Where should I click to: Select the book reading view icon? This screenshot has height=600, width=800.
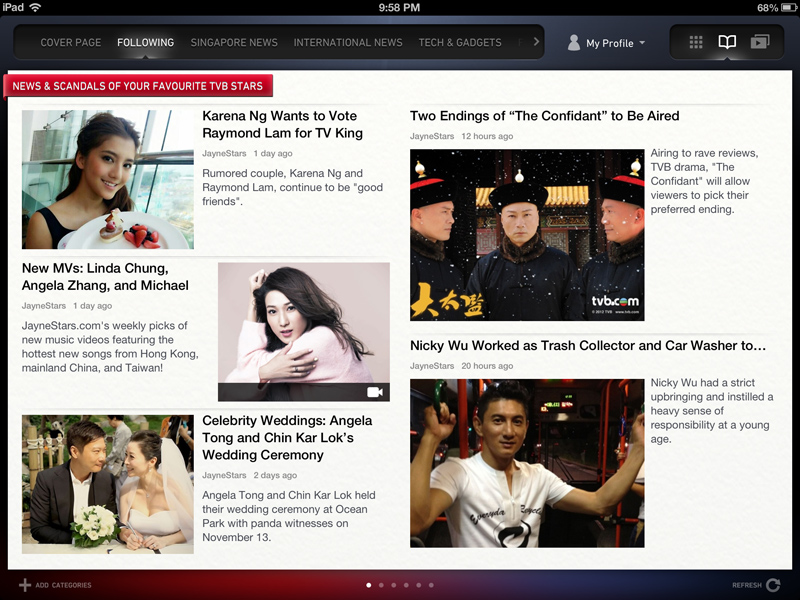727,43
